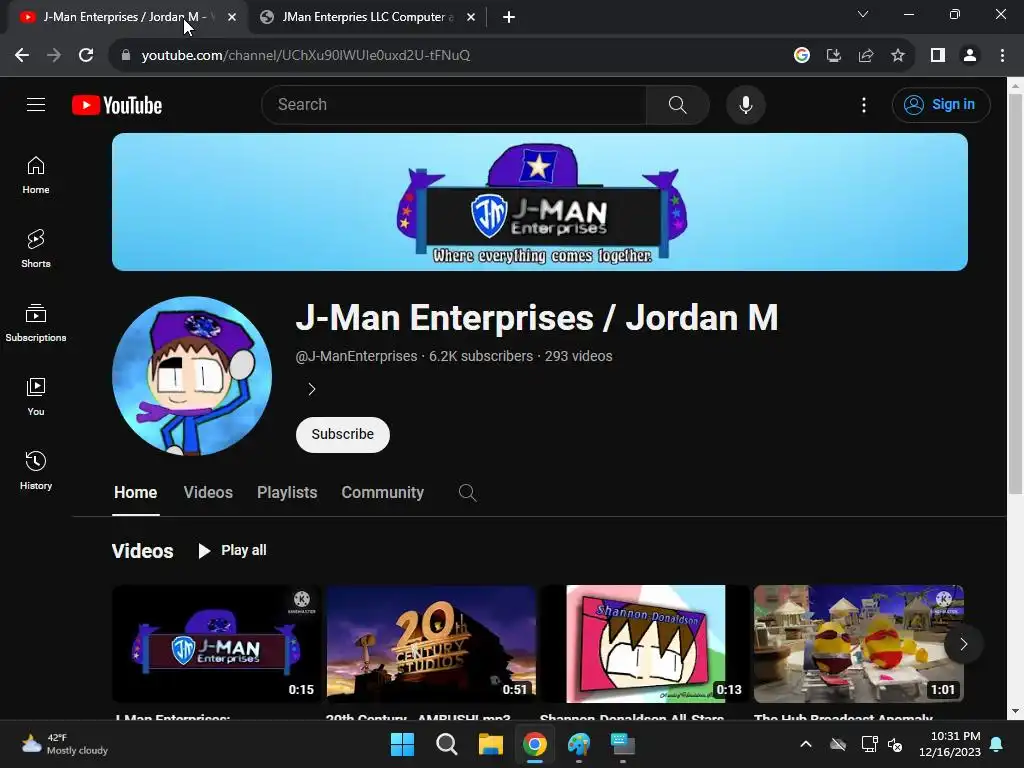
Task: Expand the channel description chevron
Action: [x=312, y=389]
